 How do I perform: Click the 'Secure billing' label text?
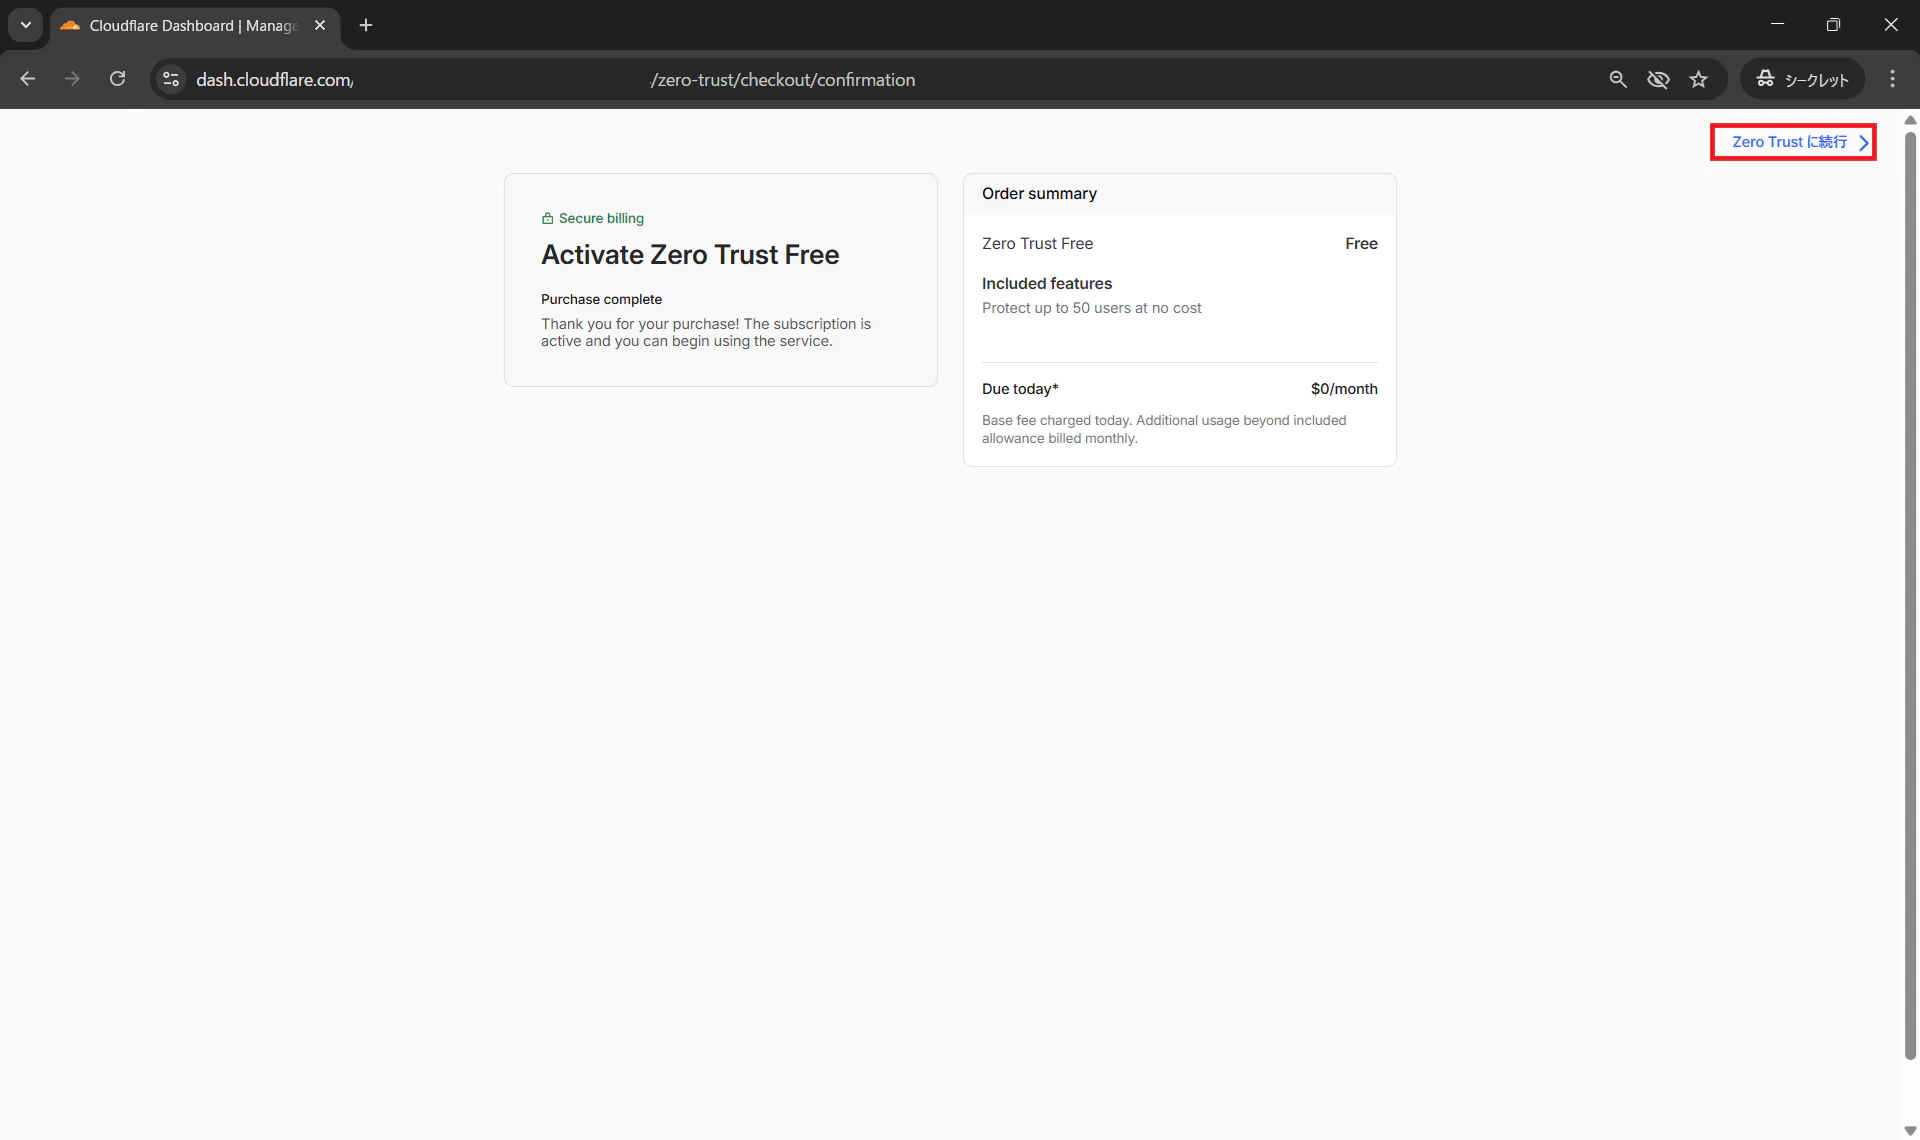coord(601,218)
